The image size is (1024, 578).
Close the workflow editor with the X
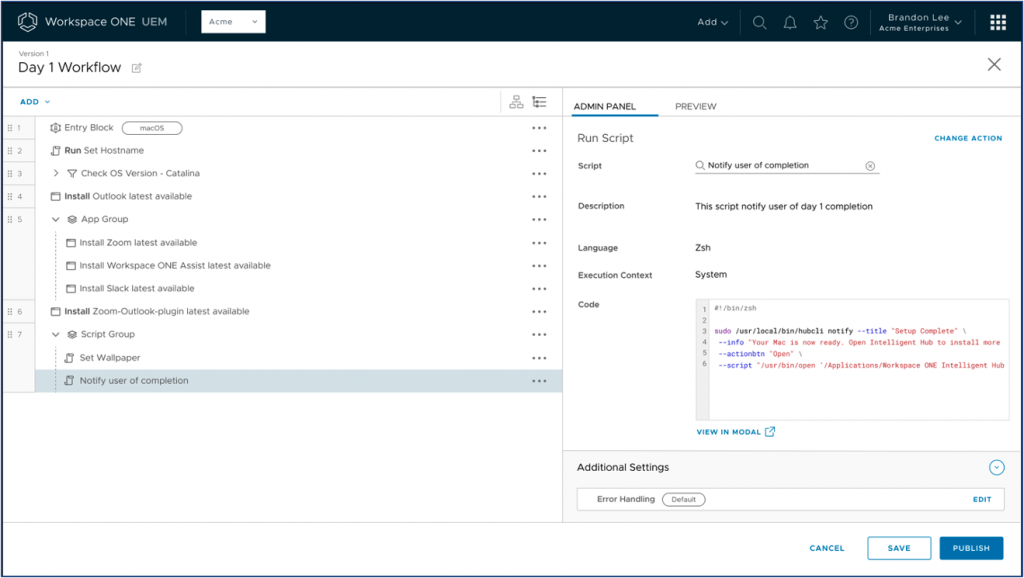(994, 64)
